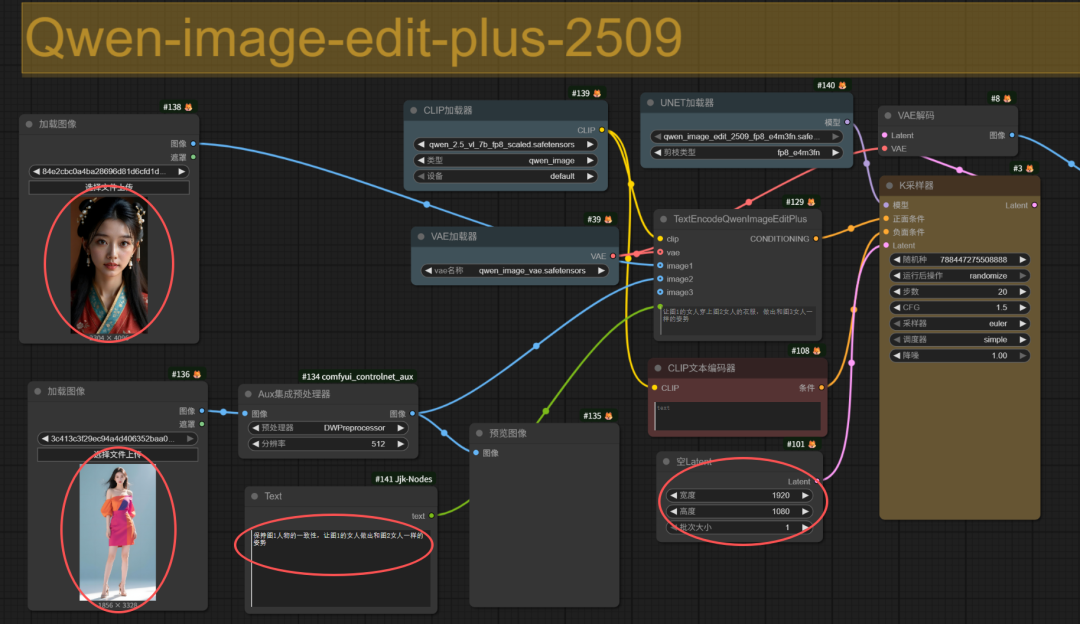Open the qwen_2.5_vl_7b_fp8_scaled.safetensors clip selector
Viewport: 1080px width, 624px height.
tap(505, 145)
